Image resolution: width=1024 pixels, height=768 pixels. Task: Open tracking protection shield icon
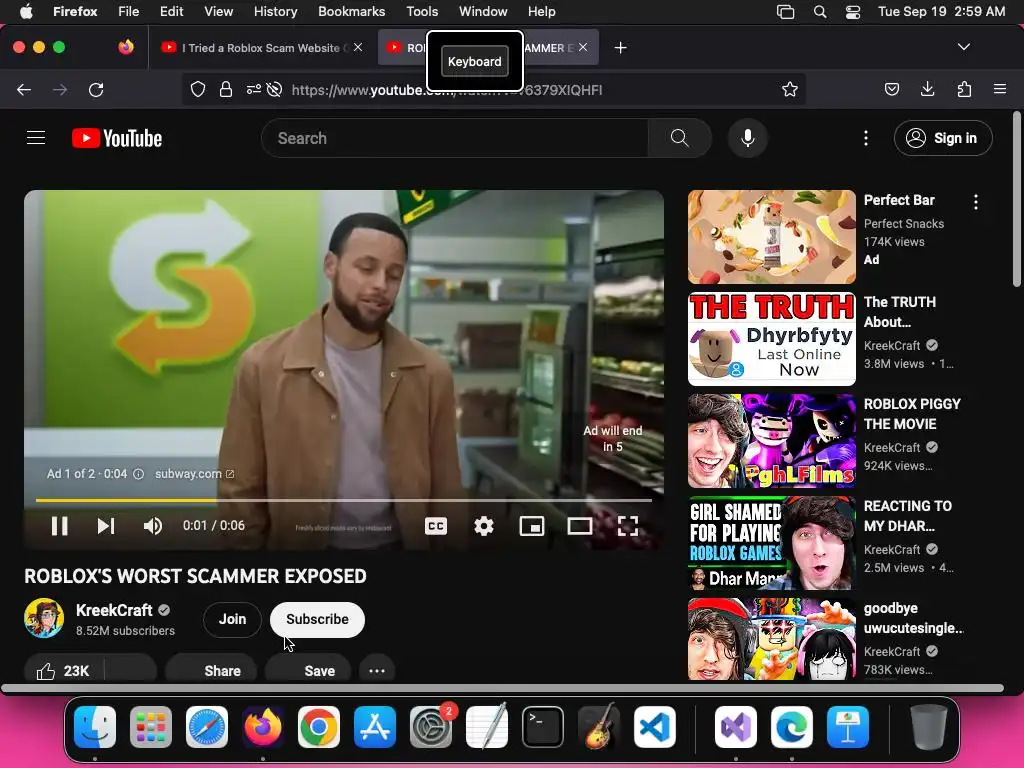coord(198,89)
